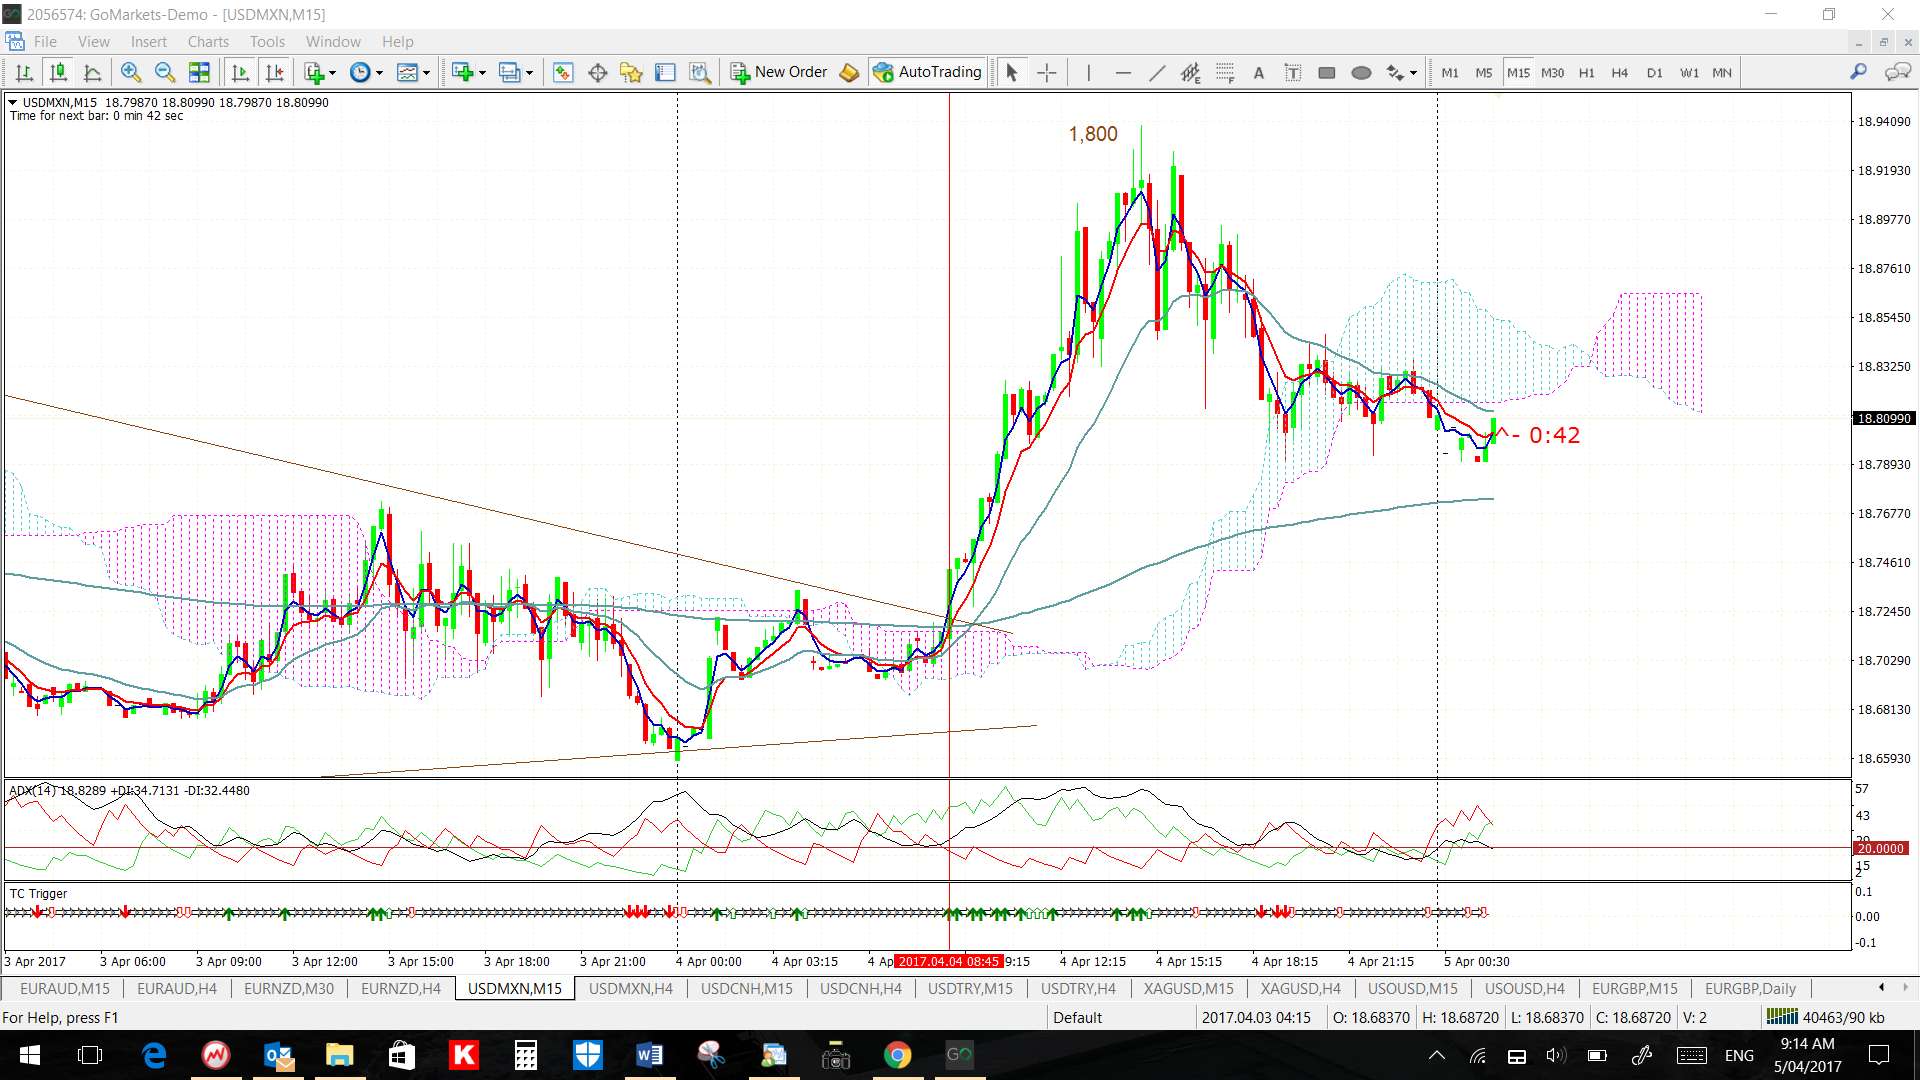This screenshot has width=1920, height=1080.
Task: Open Data Window crosshair-target icon
Action: (598, 72)
